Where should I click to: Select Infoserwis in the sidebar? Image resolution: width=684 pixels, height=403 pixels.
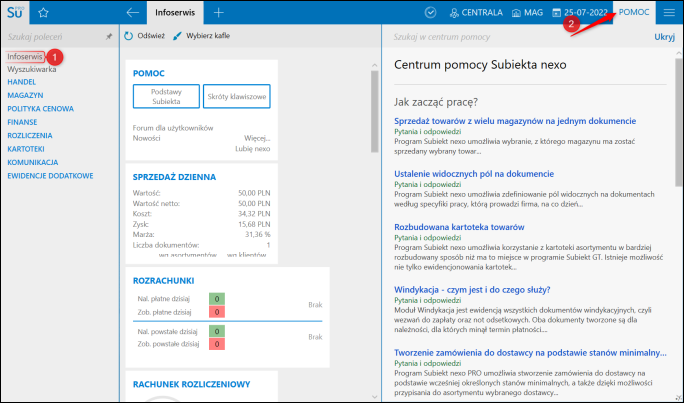(x=25, y=57)
